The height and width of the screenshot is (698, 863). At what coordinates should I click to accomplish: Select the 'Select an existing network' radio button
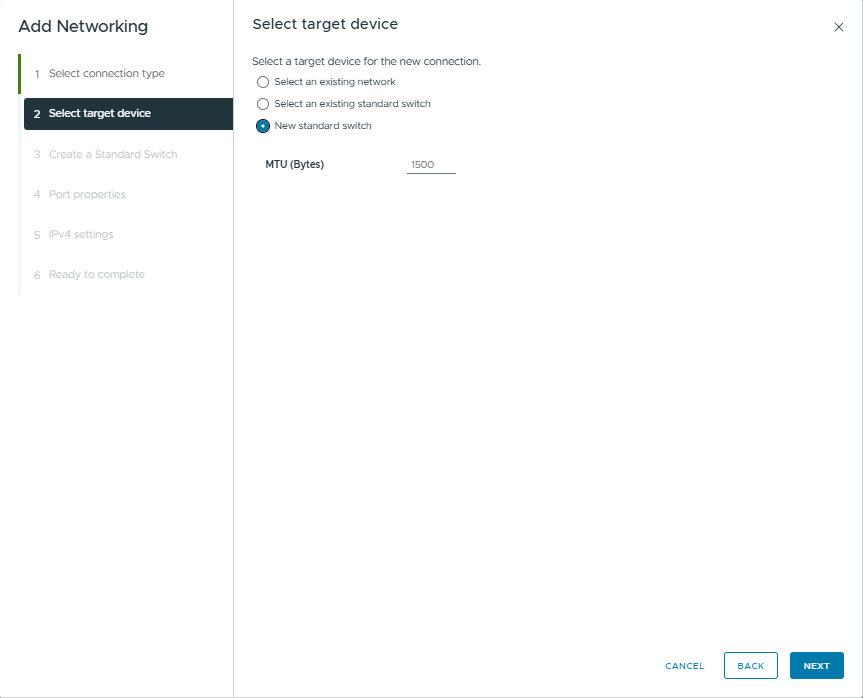pos(263,82)
